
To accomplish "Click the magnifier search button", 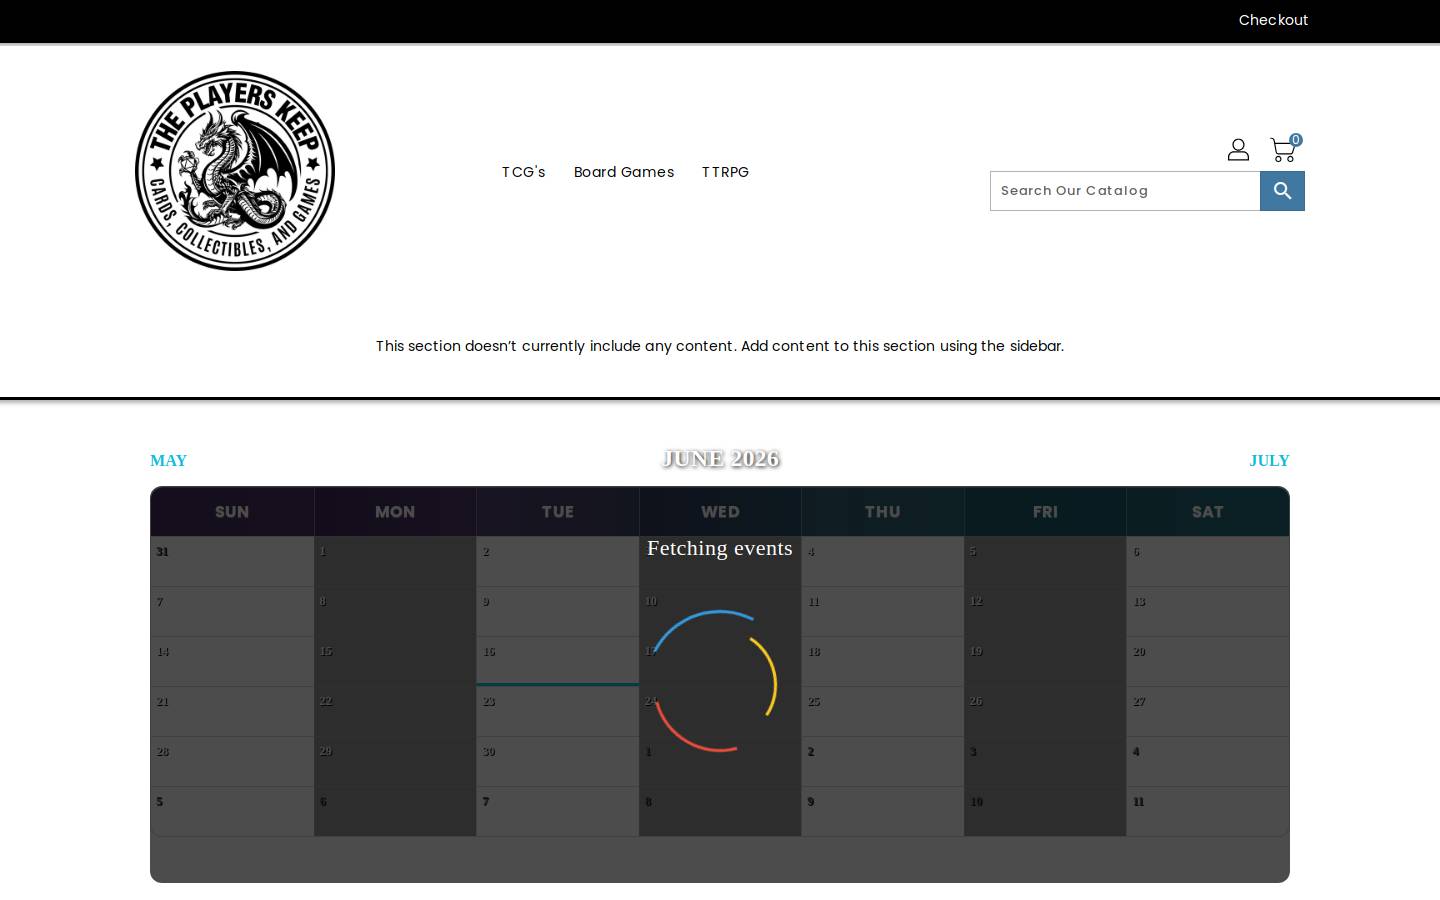I will (x=1282, y=191).
